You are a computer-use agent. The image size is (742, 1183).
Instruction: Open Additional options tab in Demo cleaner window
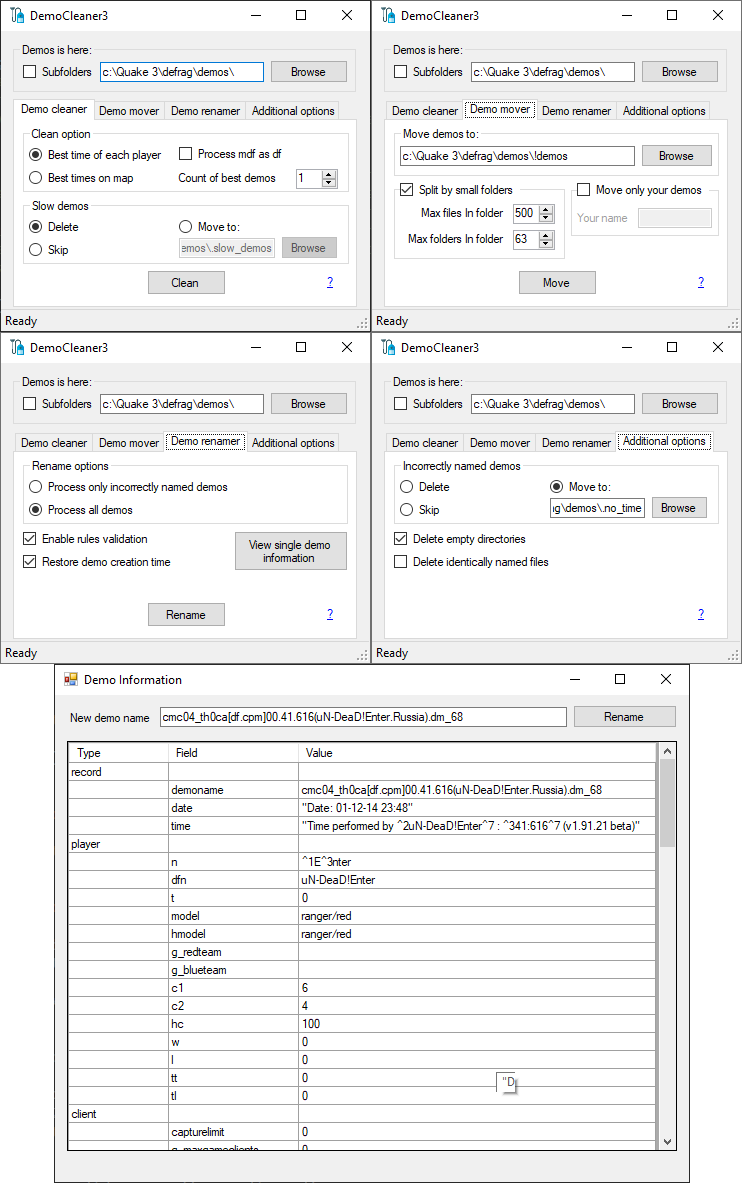[293, 111]
